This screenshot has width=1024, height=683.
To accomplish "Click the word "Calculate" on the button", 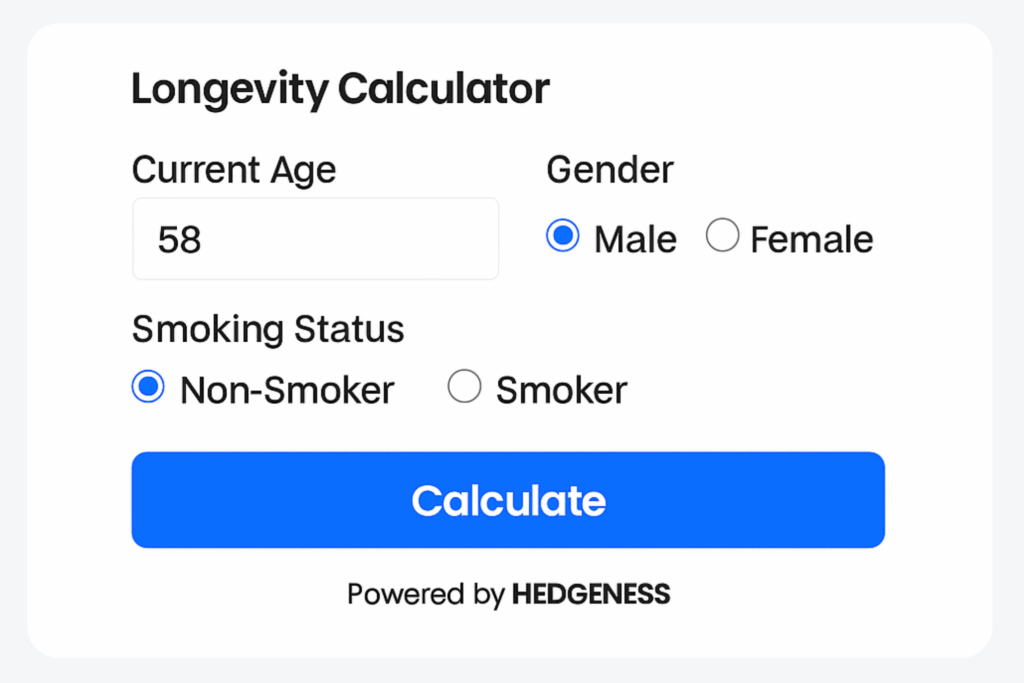I will coord(508,500).
